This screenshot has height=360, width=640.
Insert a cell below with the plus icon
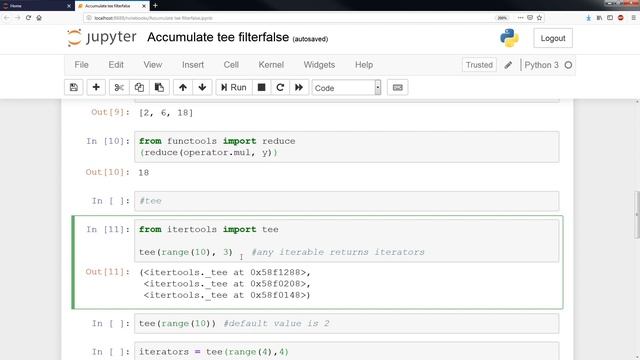pos(96,87)
